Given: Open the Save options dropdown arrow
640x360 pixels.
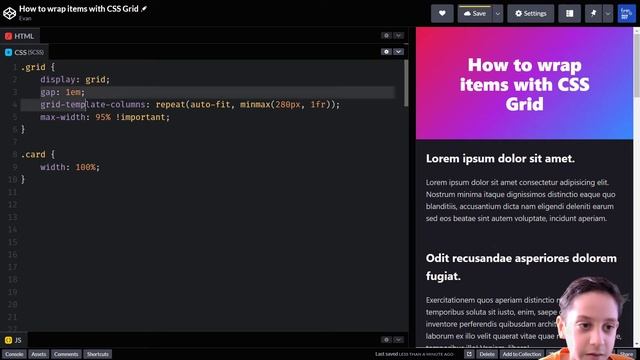Looking at the screenshot, I should pyautogui.click(x=498, y=13).
